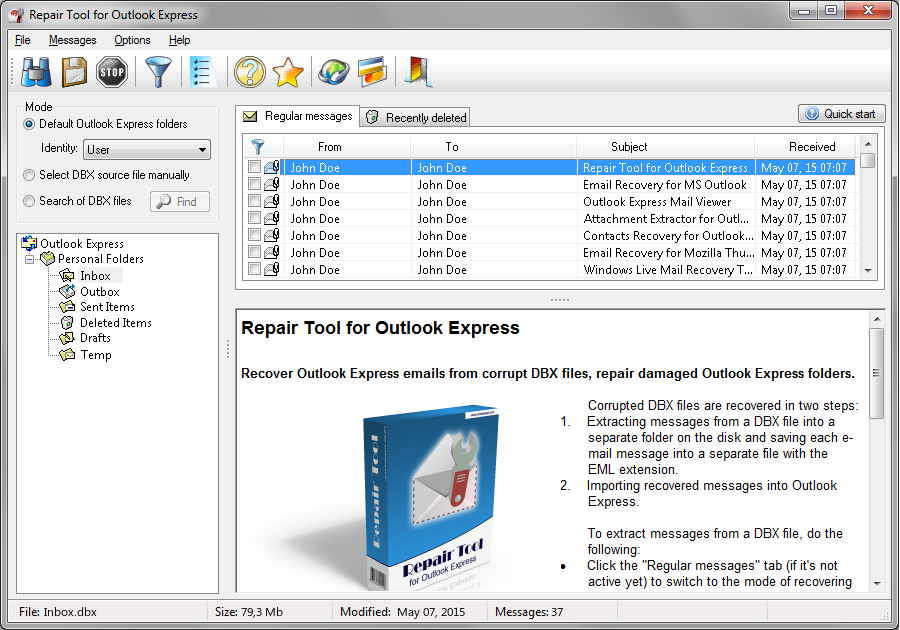Switch to the Recently deleted tab
900x630 pixels.
416,118
